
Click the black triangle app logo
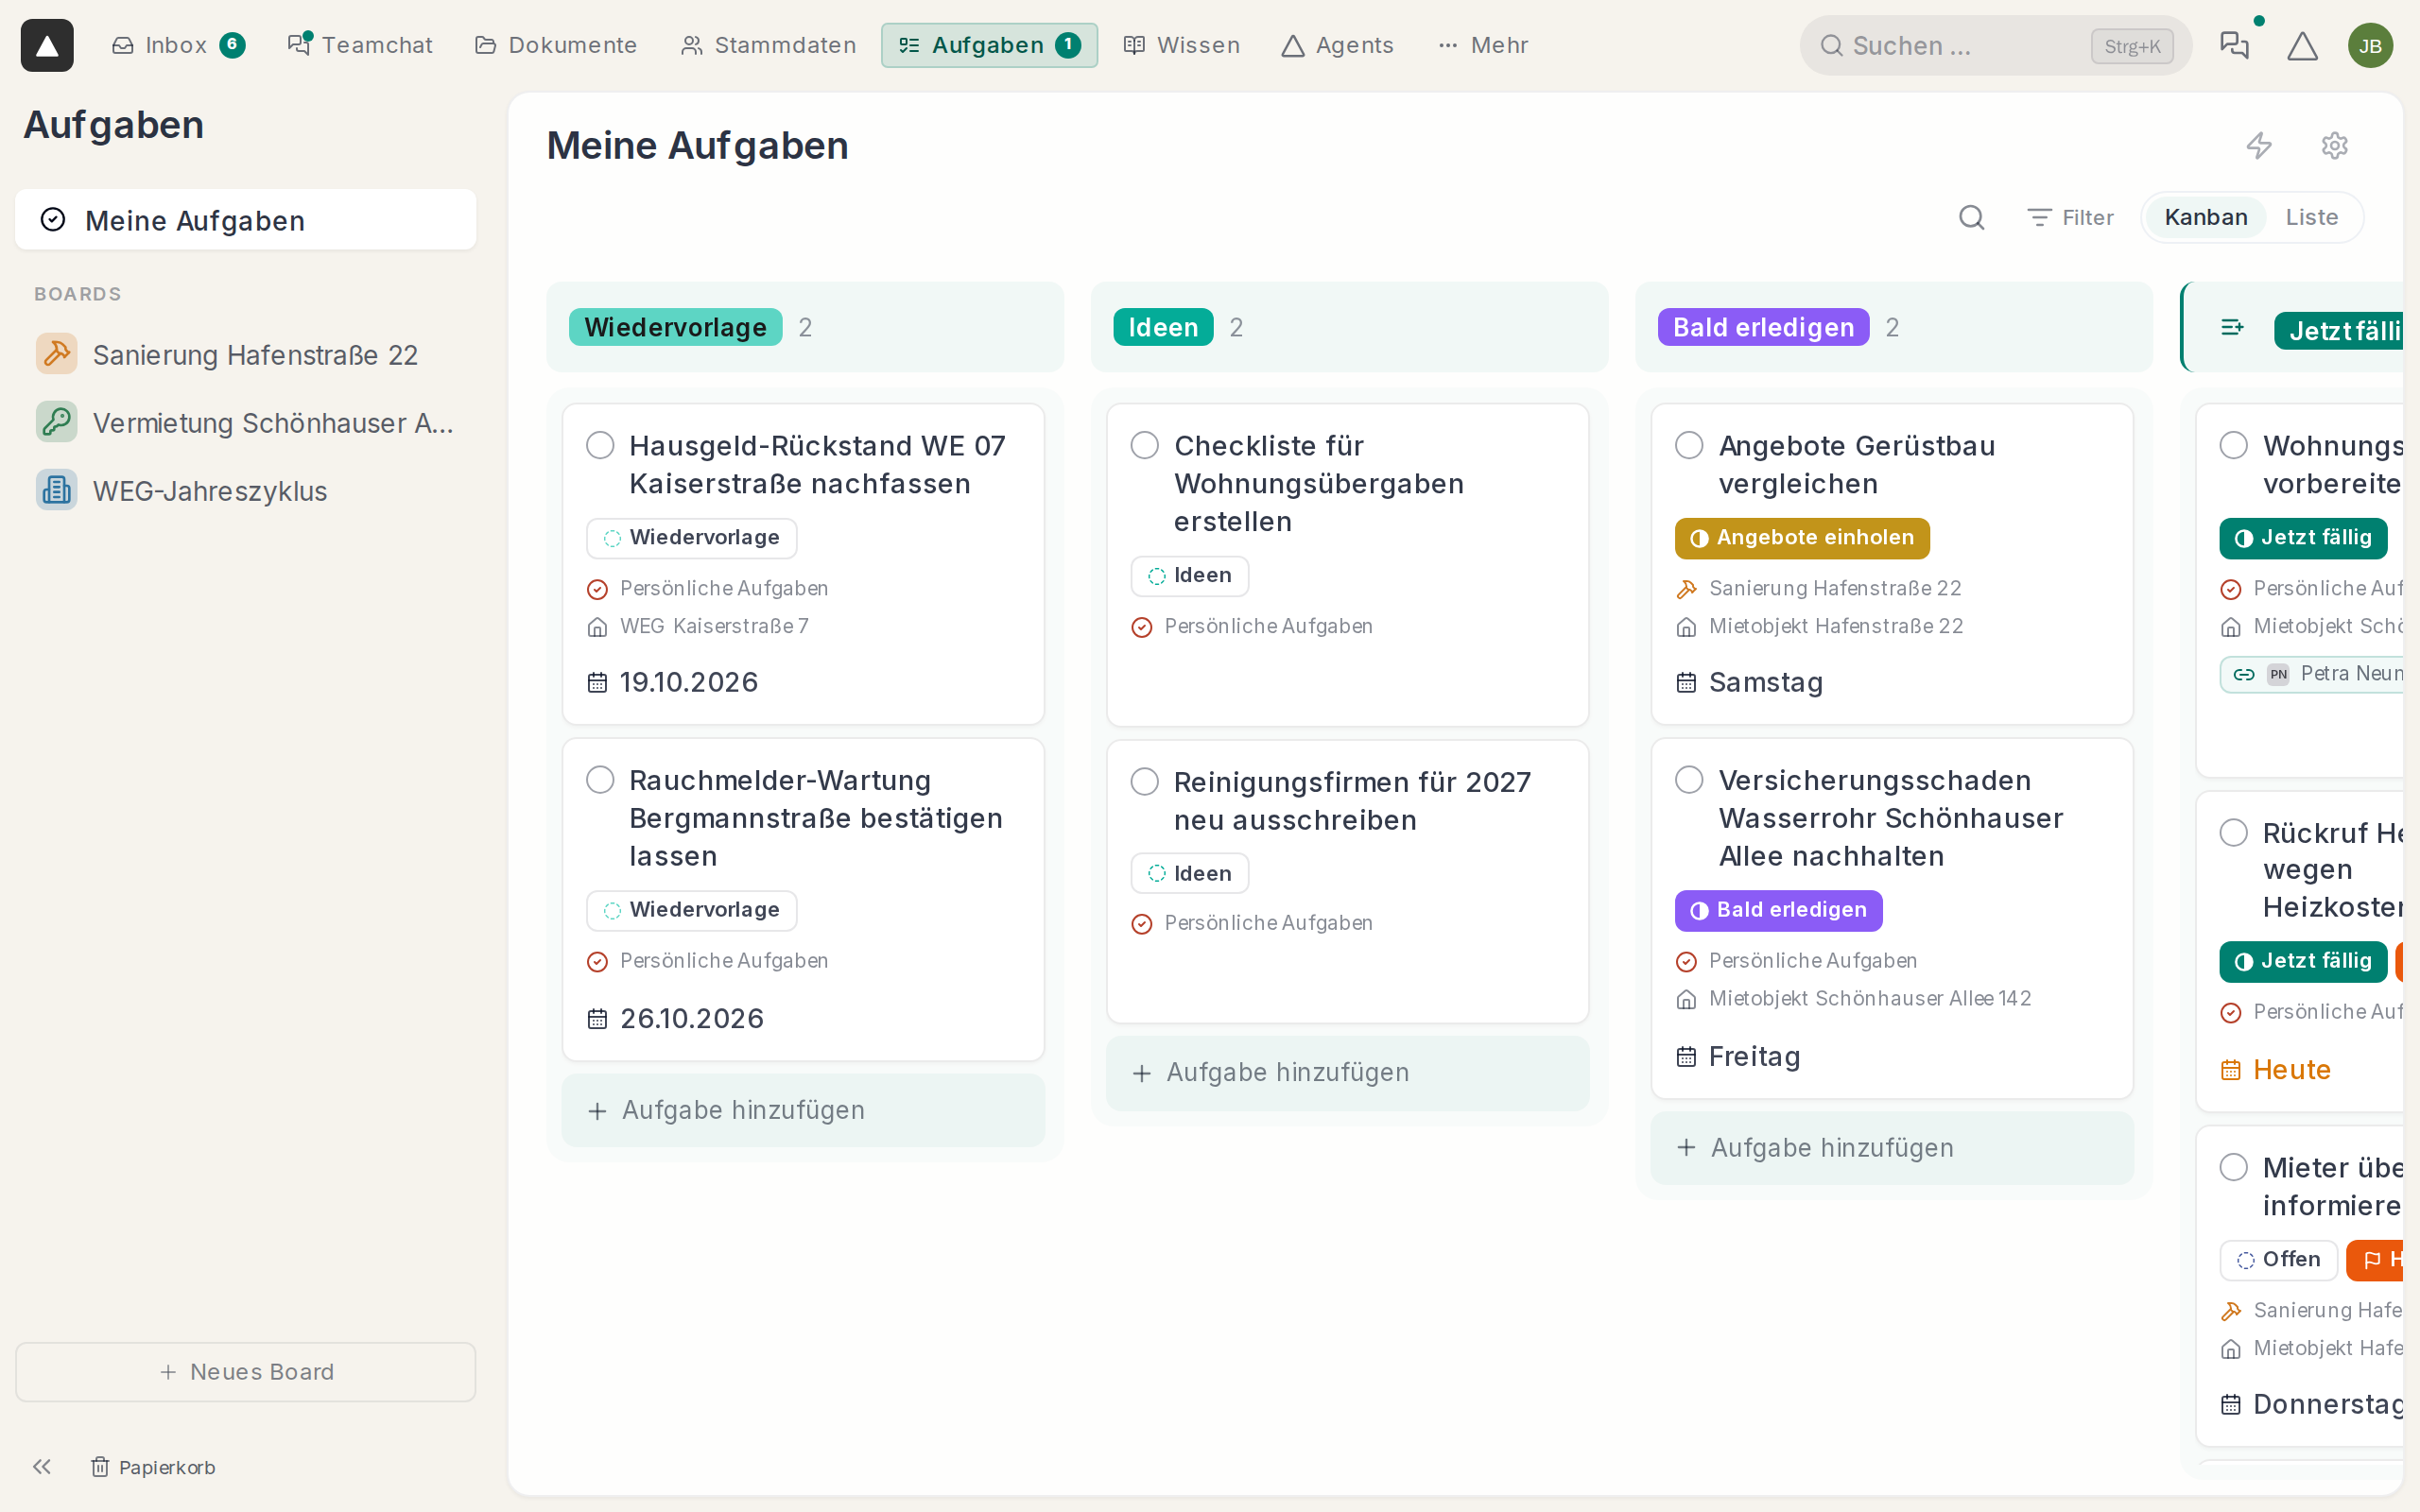47,45
